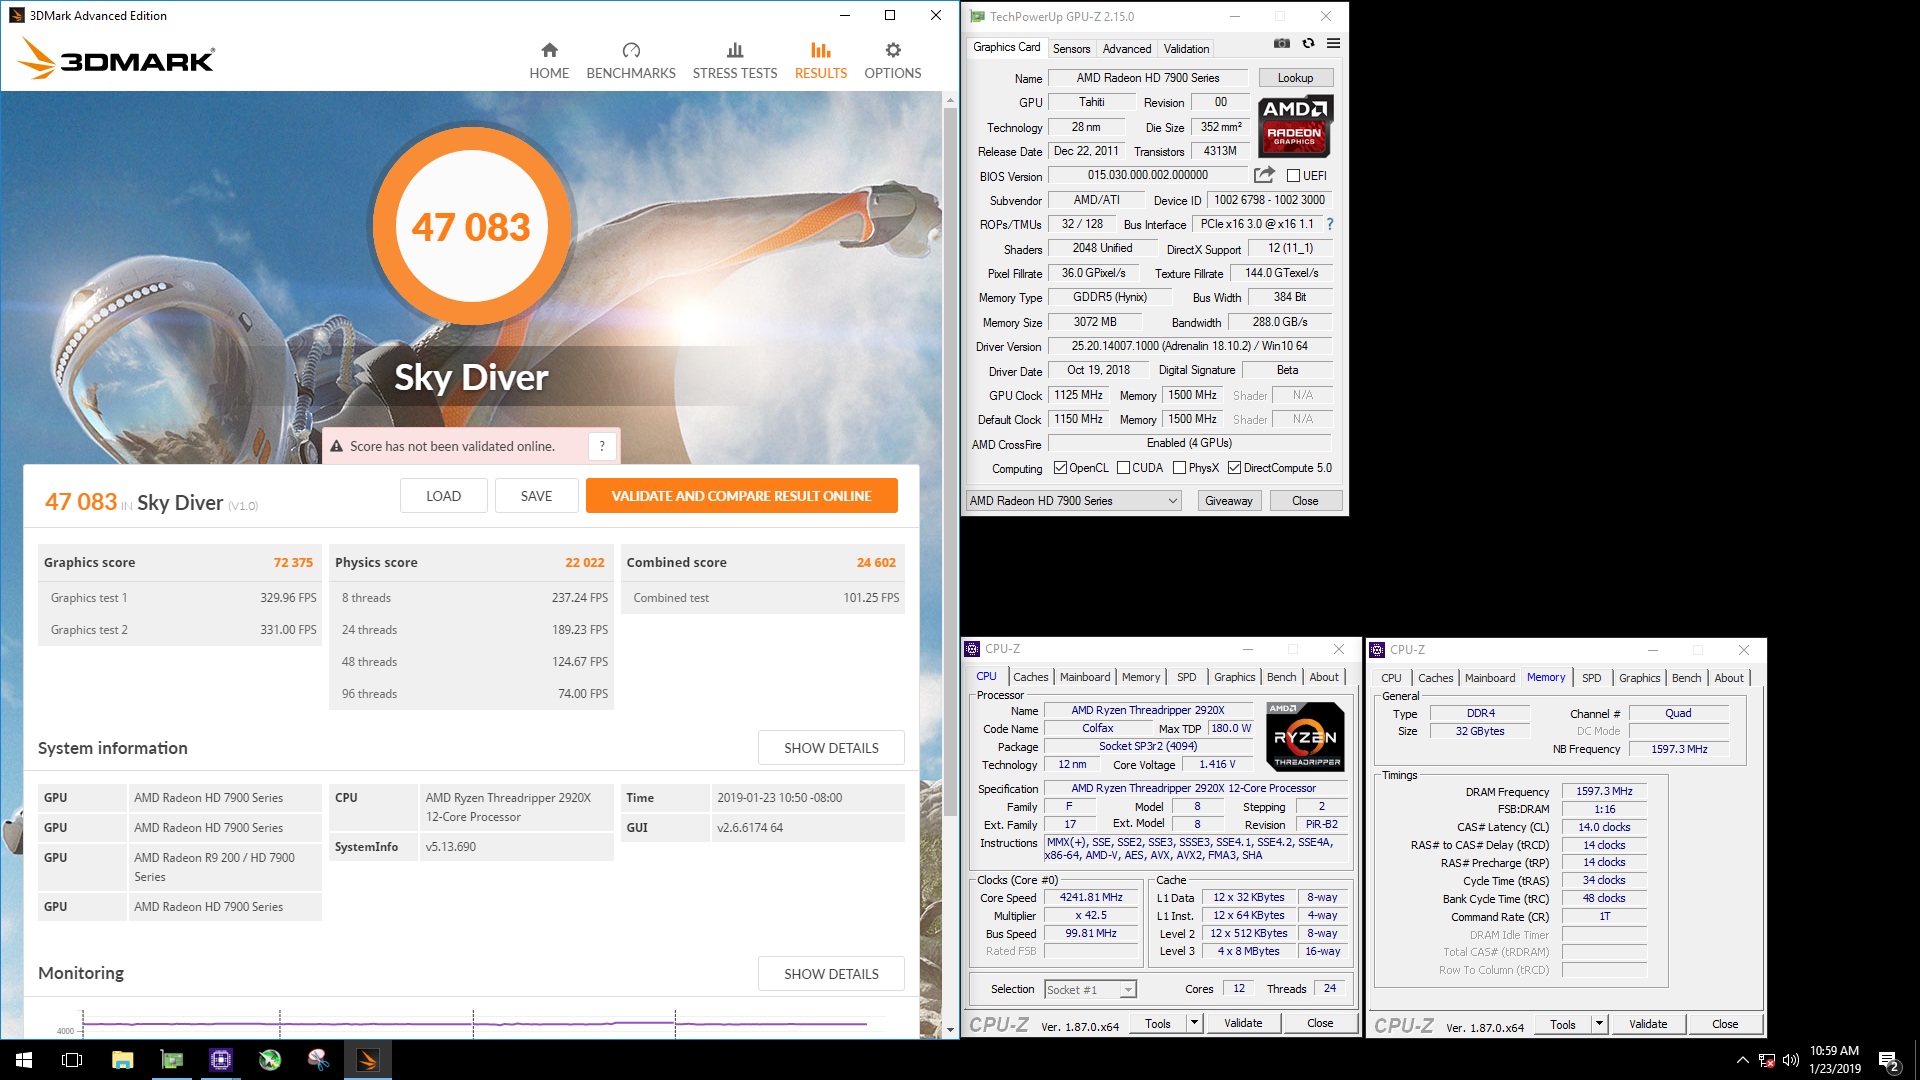Image resolution: width=1920 pixels, height=1080 pixels.
Task: Switch to SPD tab in right CPU-Z window
Action: [1591, 678]
